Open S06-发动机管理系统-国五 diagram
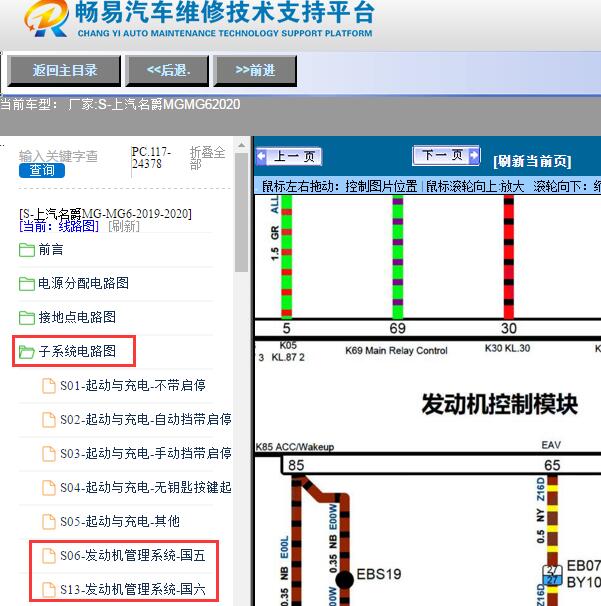The image size is (601, 606). [x=133, y=555]
